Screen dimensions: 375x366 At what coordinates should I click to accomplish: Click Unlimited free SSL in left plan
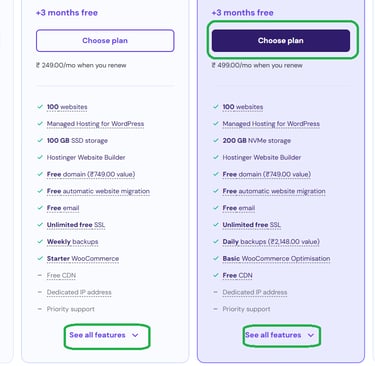point(76,225)
